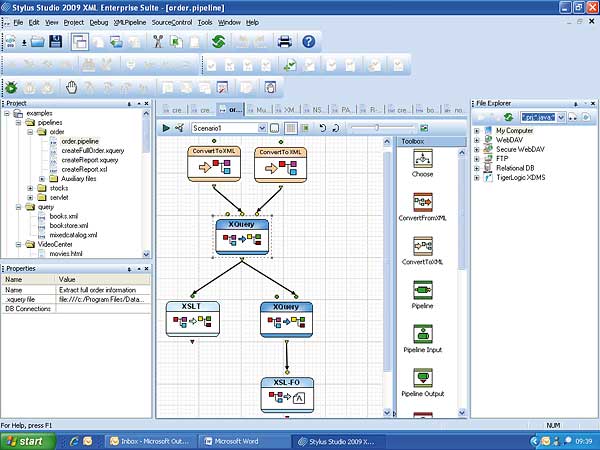Viewport: 600px width, 450px height.
Task: Click the green Refresh arrows icon
Action: click(218, 41)
